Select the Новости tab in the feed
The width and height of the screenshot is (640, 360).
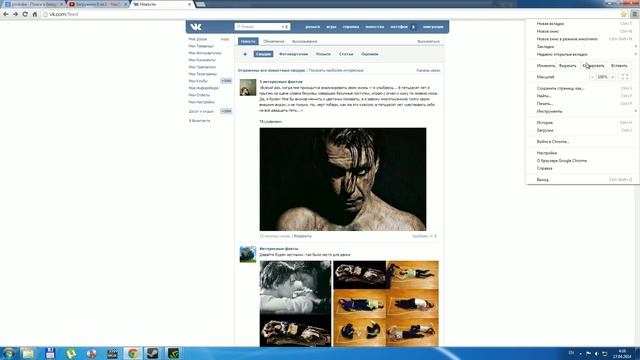[x=248, y=41]
